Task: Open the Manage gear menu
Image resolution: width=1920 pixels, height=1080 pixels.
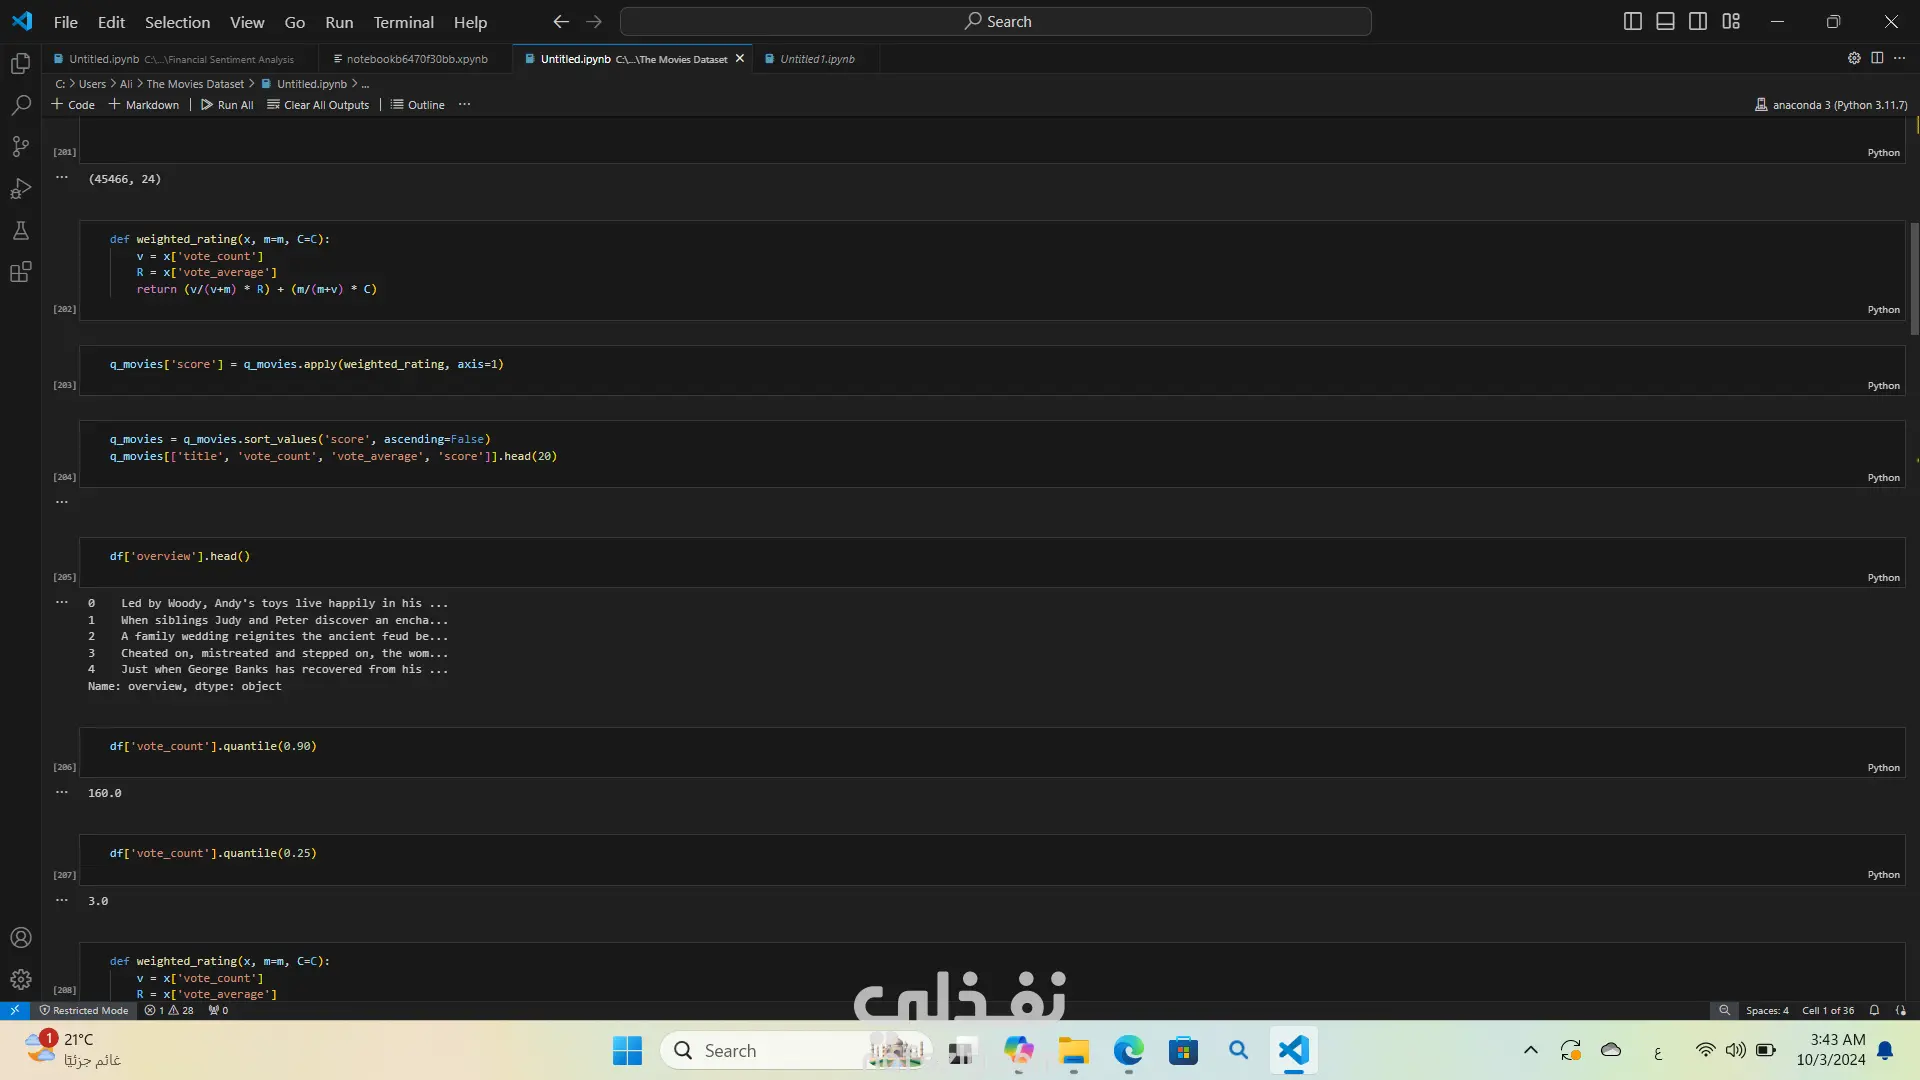Action: [x=21, y=980]
